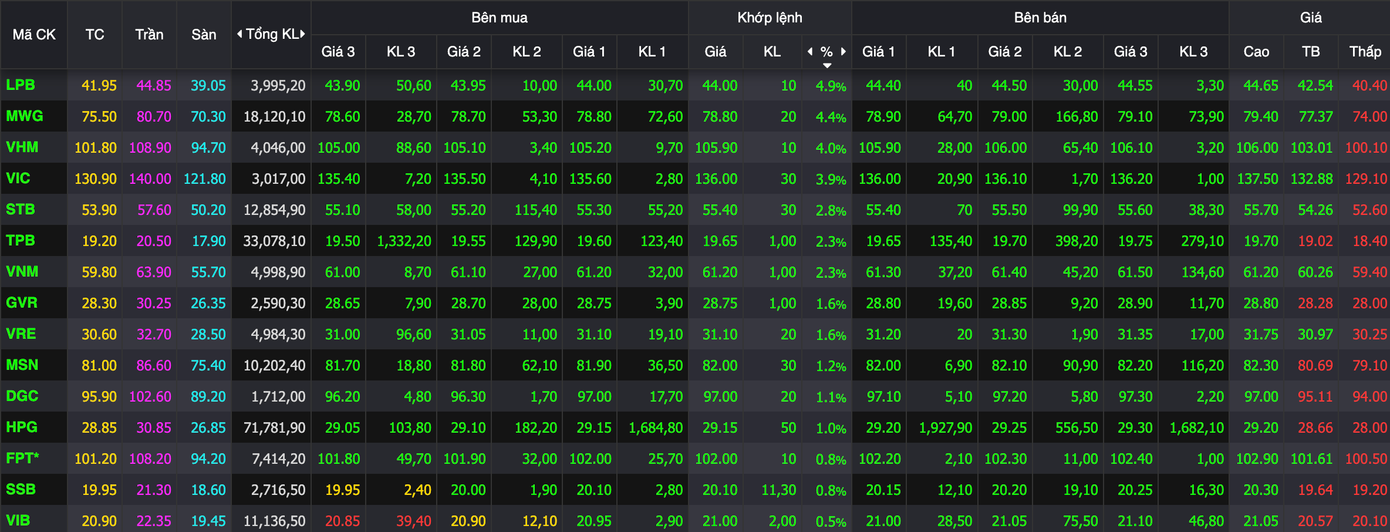Sort by TC reference price column
Viewport: 1390px width, 532px height.
[95, 34]
